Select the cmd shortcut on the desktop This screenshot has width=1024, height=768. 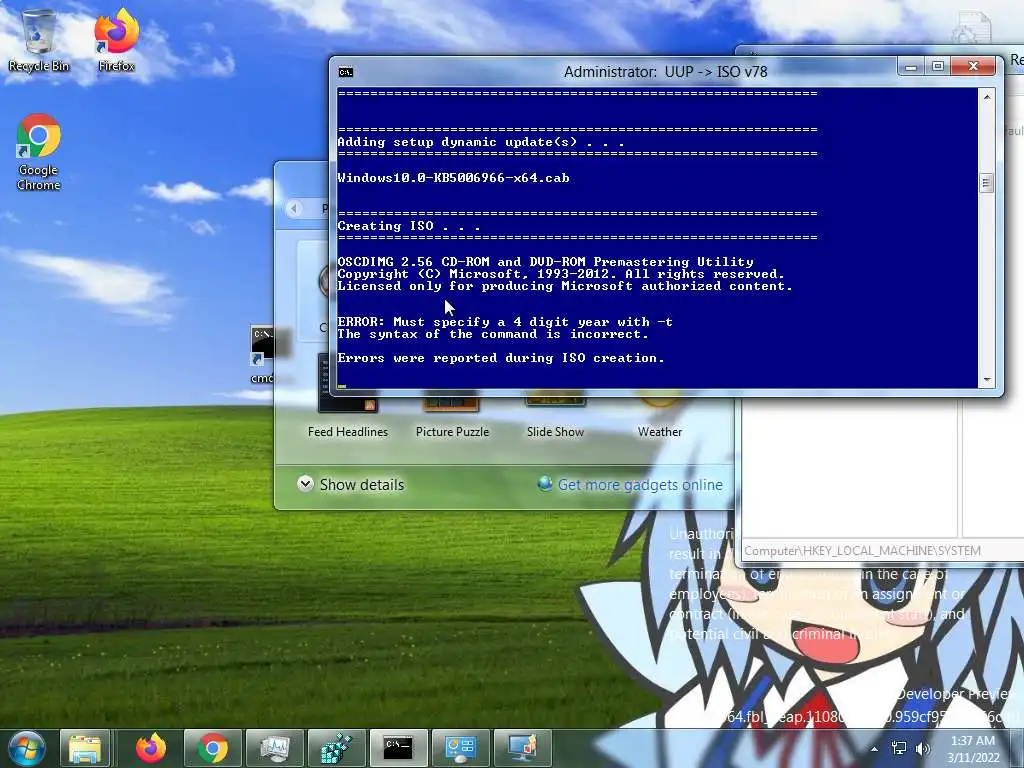point(262,355)
